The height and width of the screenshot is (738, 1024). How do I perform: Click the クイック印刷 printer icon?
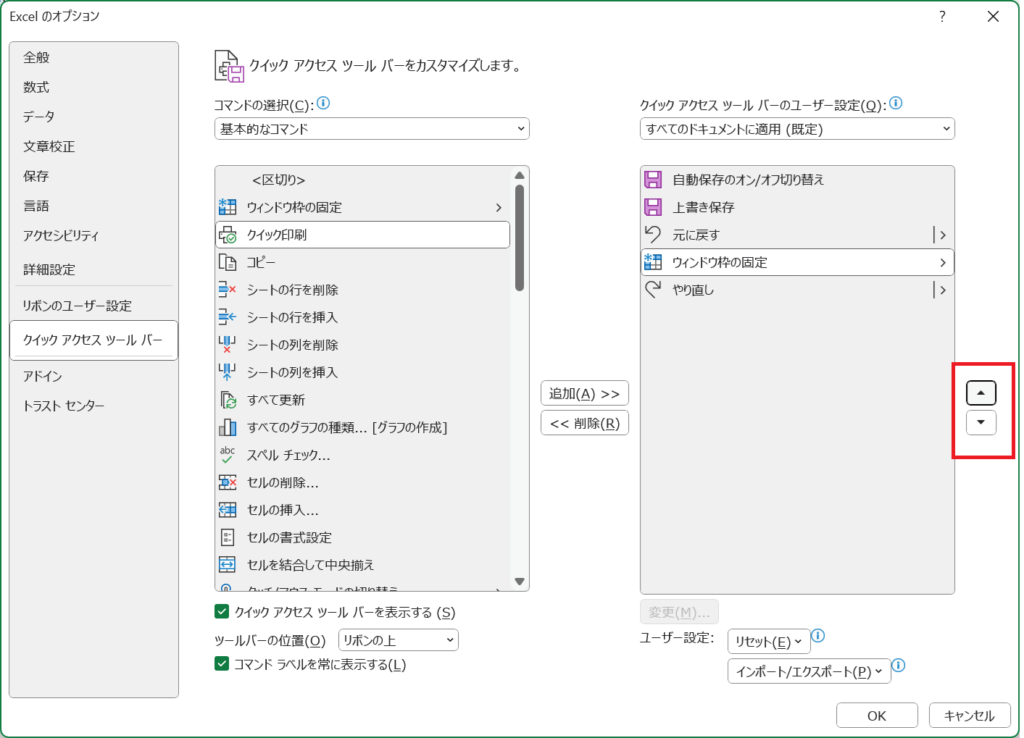[x=227, y=234]
